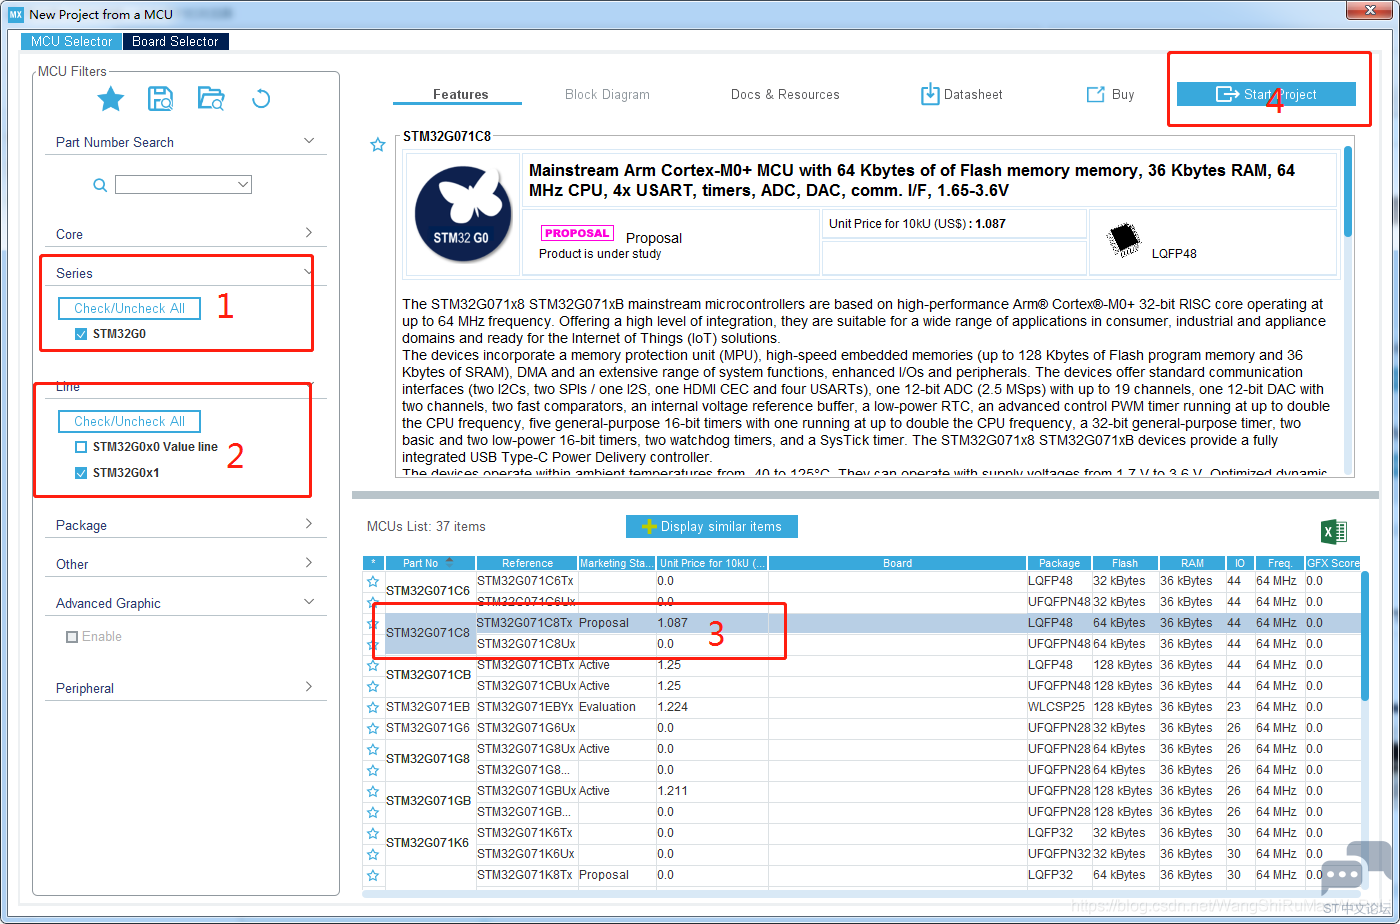Show favorite MCUs star filter icon
Screen dimensions: 1400x924
click(111, 98)
